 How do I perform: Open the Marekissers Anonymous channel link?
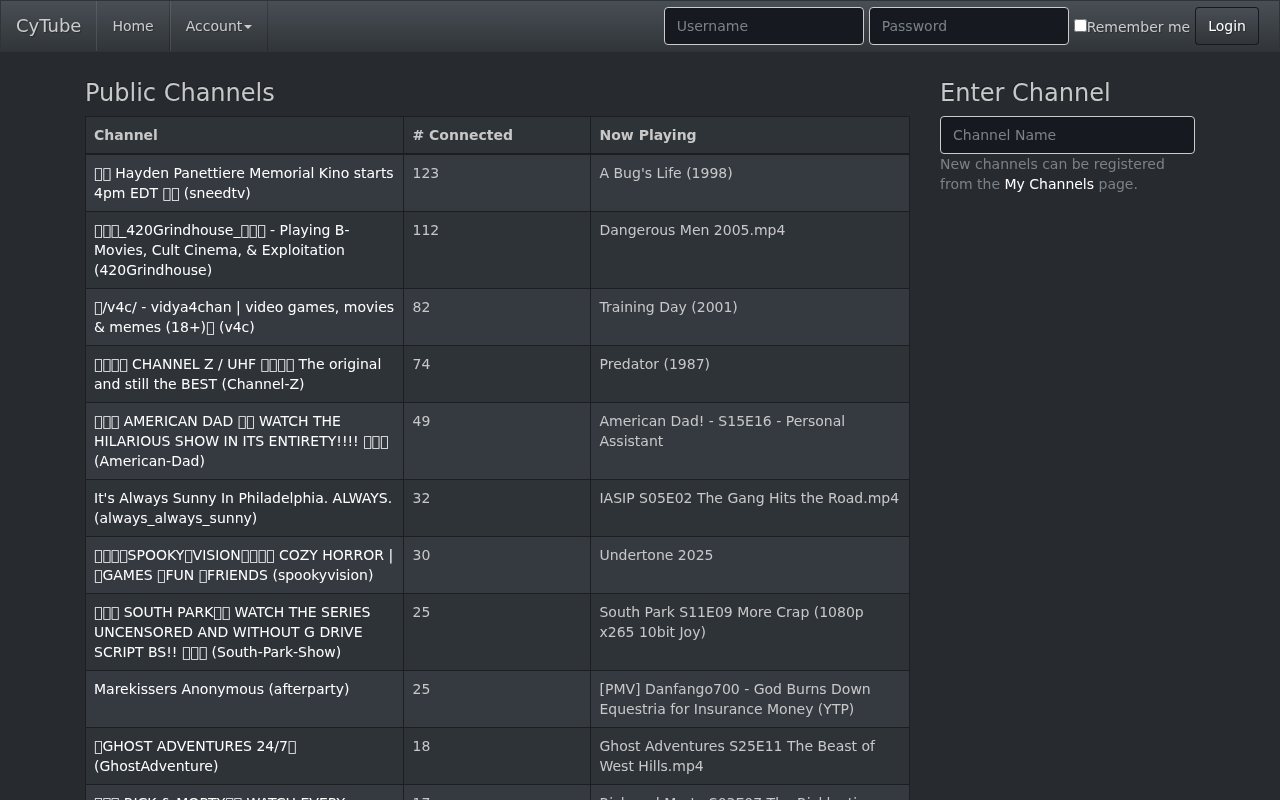(221, 689)
